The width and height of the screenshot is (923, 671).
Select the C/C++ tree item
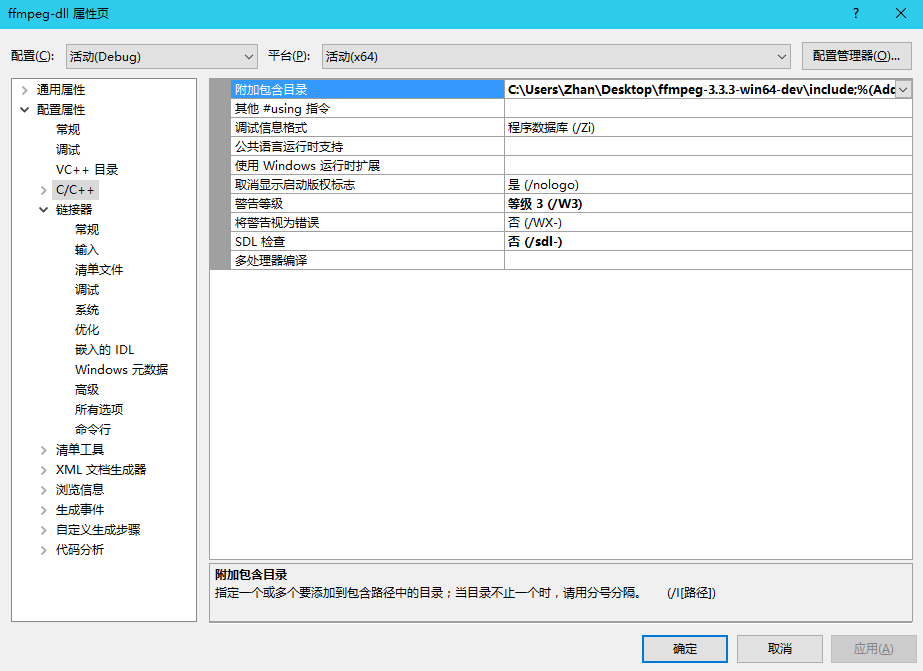[75, 190]
